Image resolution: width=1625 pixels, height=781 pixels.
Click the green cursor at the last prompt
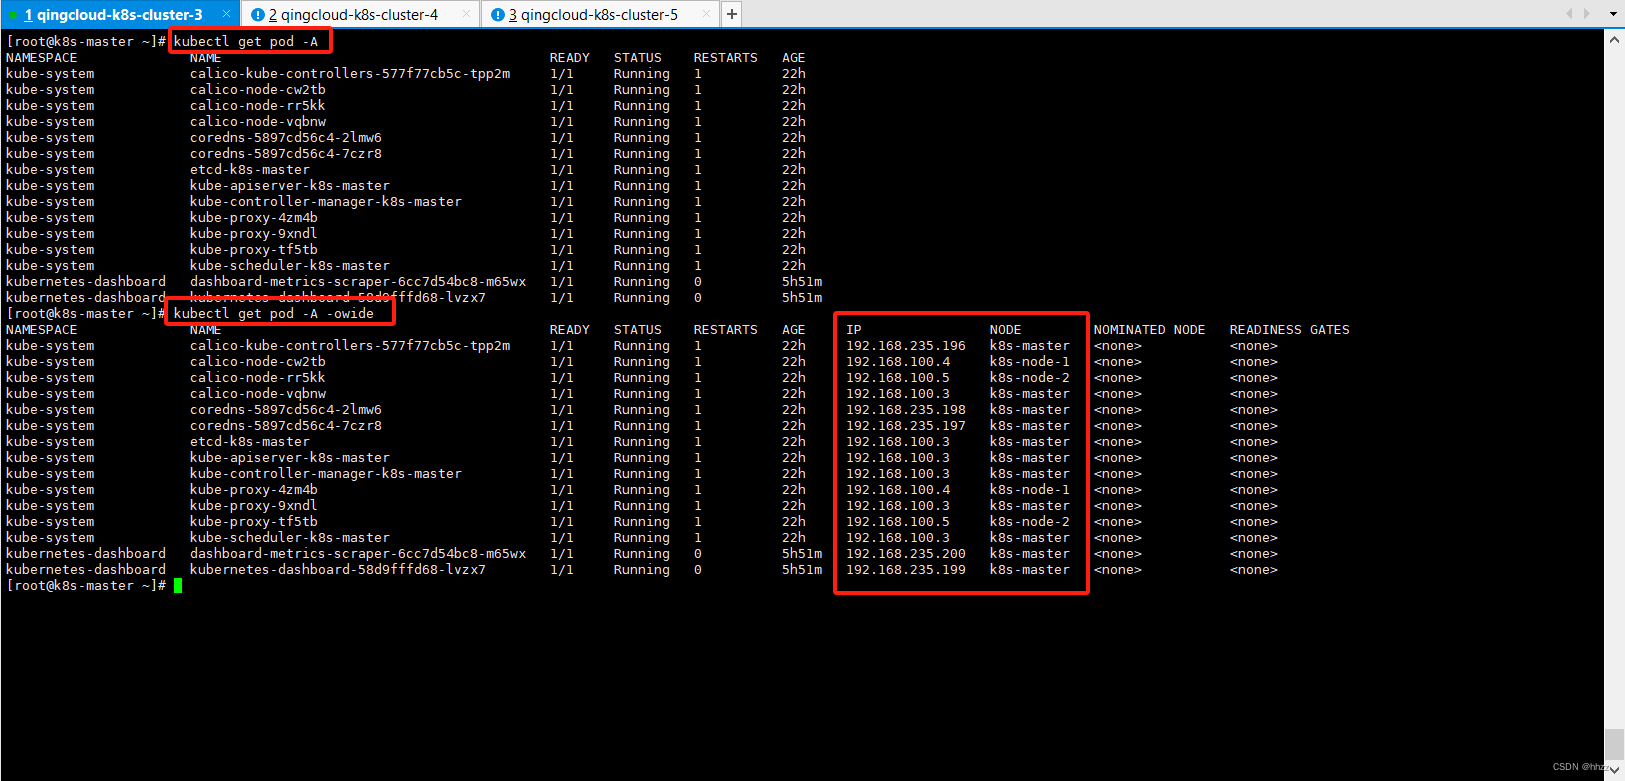click(178, 586)
